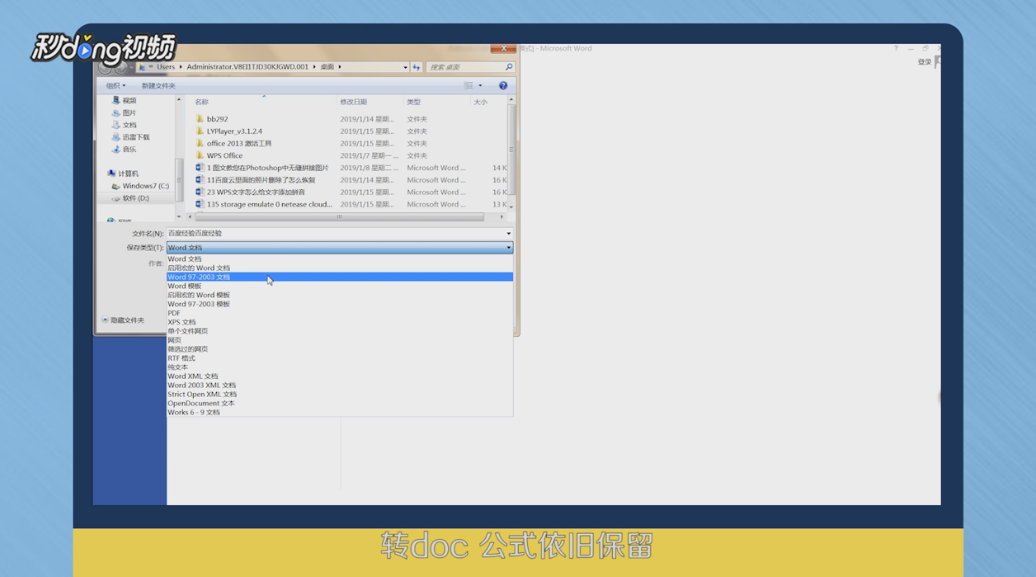The image size is (1036, 577).
Task: Open the 文件名 dropdown arrow
Action: click(508, 233)
